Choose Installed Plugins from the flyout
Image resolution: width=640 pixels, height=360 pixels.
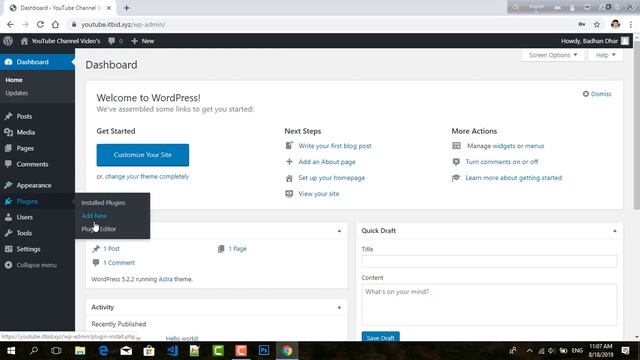coord(103,203)
